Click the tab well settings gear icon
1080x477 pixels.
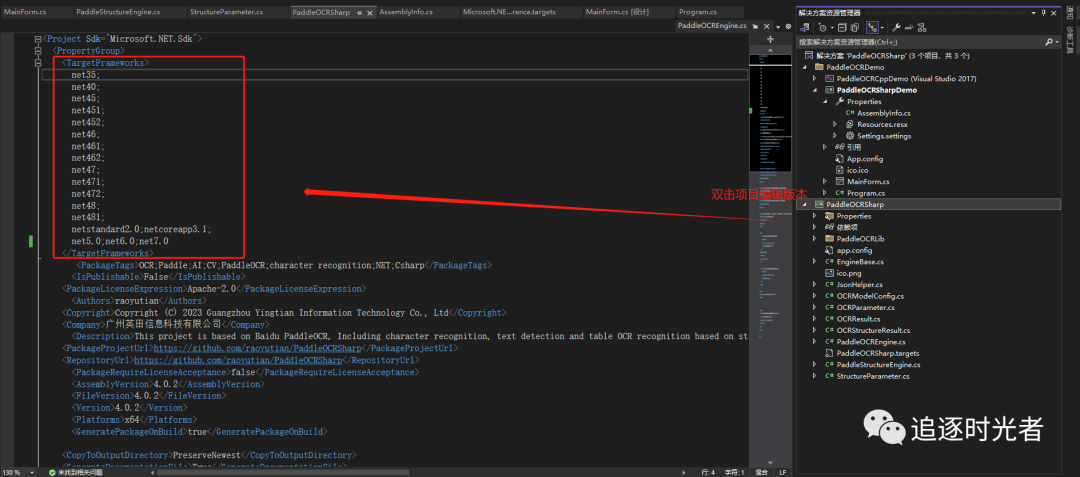[789, 26]
